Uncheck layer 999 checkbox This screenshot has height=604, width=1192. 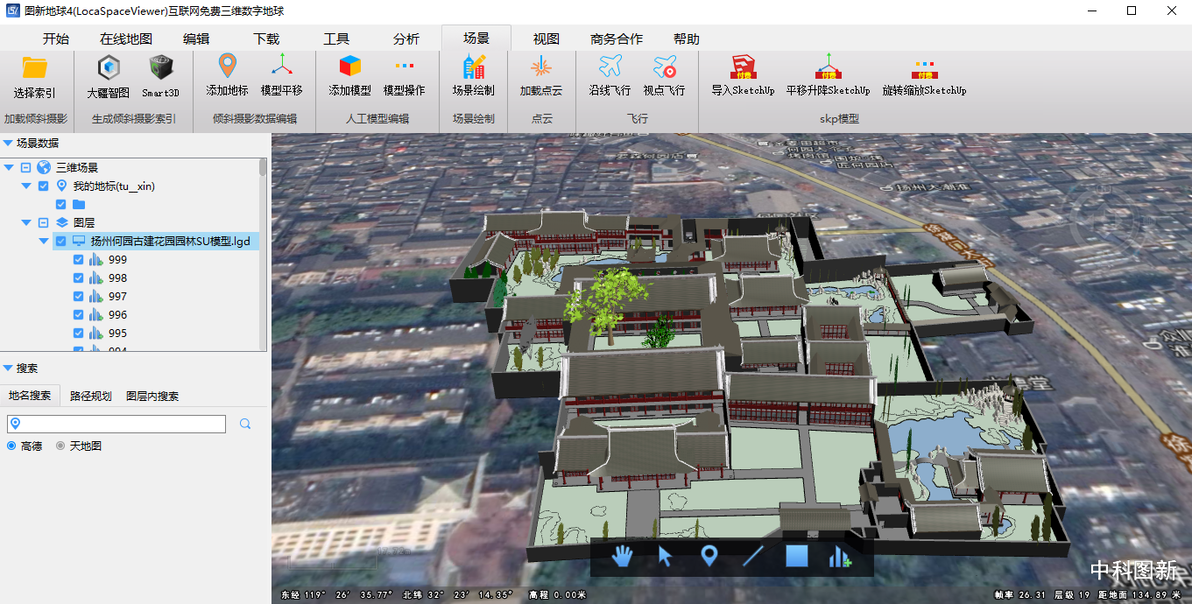click(78, 260)
